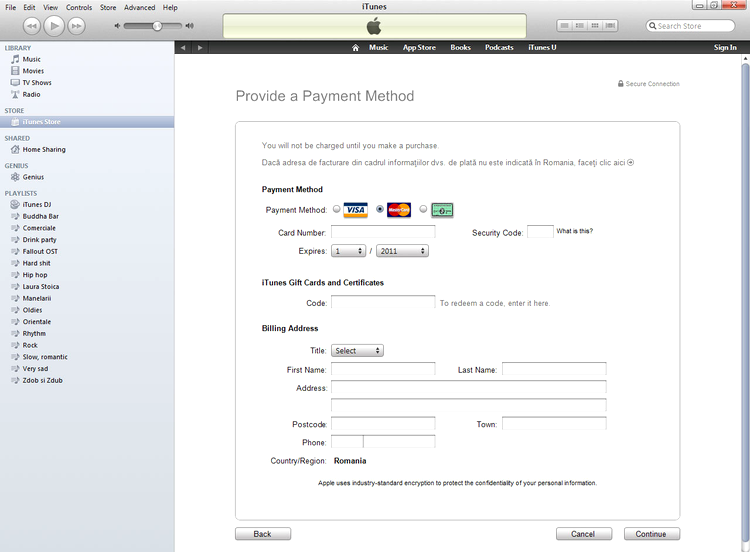Click the MasterCard logo
Viewport: 750px width, 552px height.
(x=398, y=210)
